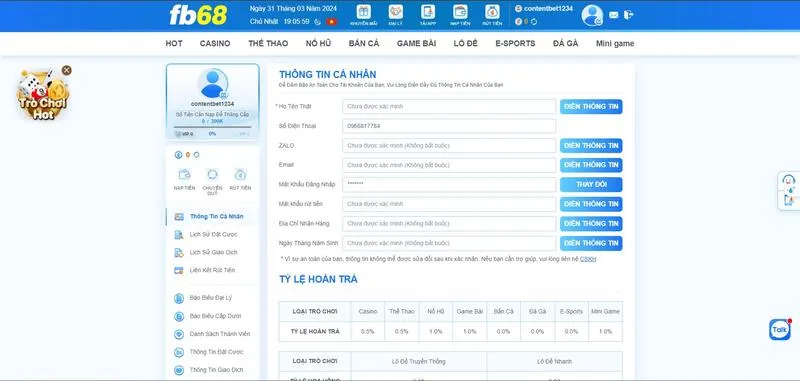Open Thông Tin Đặt Cược in sidebar
800x381 pixels.
(x=212, y=352)
